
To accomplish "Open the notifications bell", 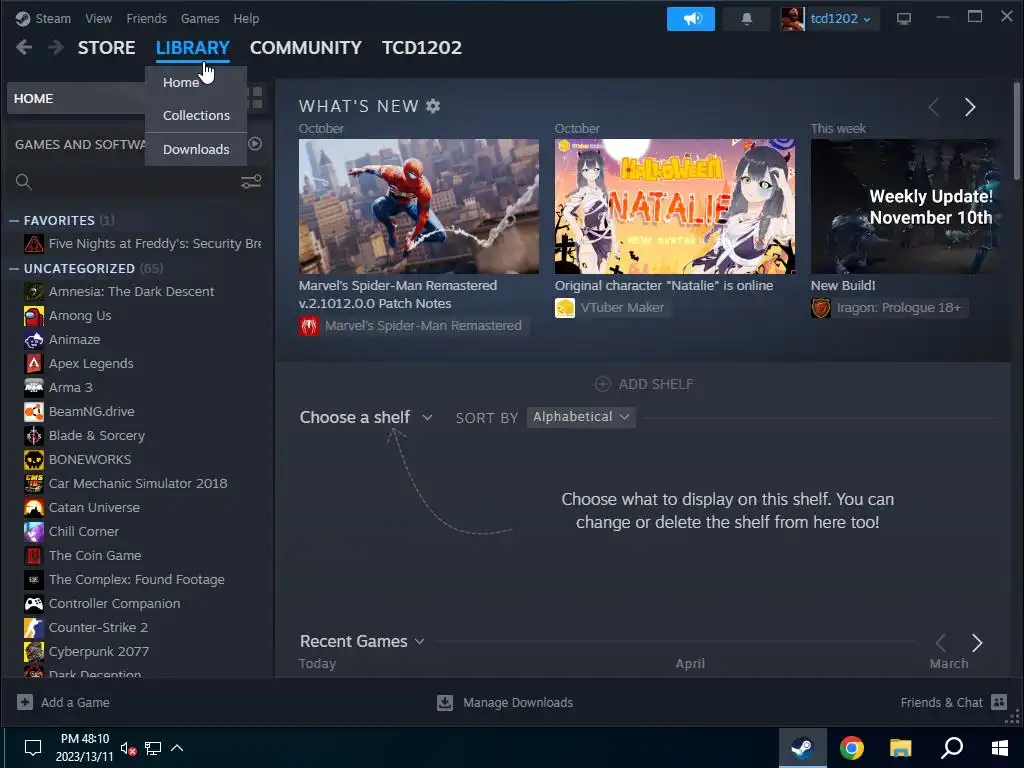I will (746, 19).
